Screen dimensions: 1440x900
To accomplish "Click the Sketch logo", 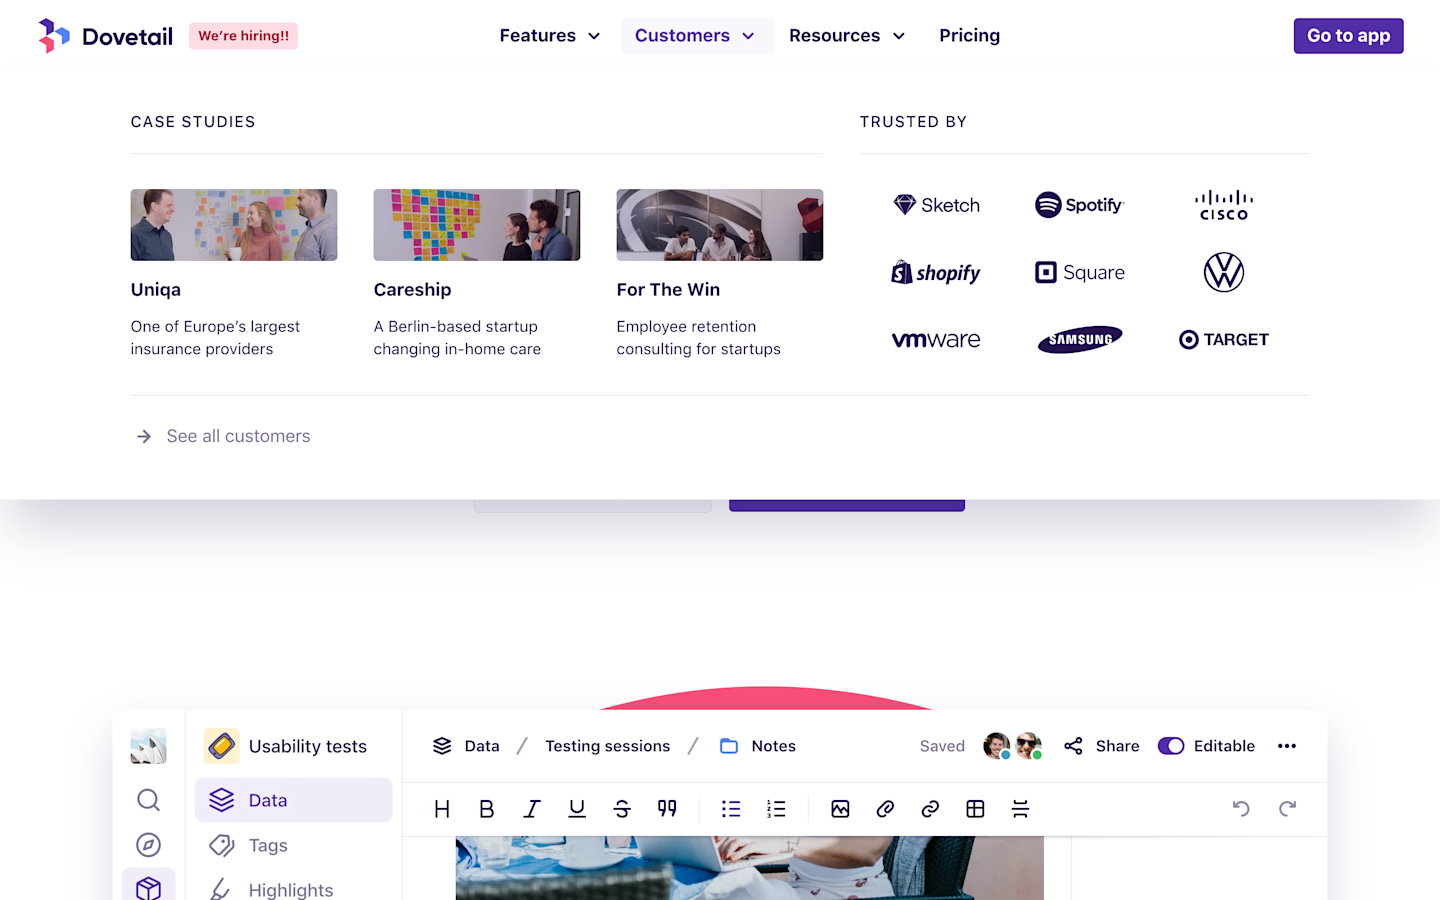I will 936,205.
